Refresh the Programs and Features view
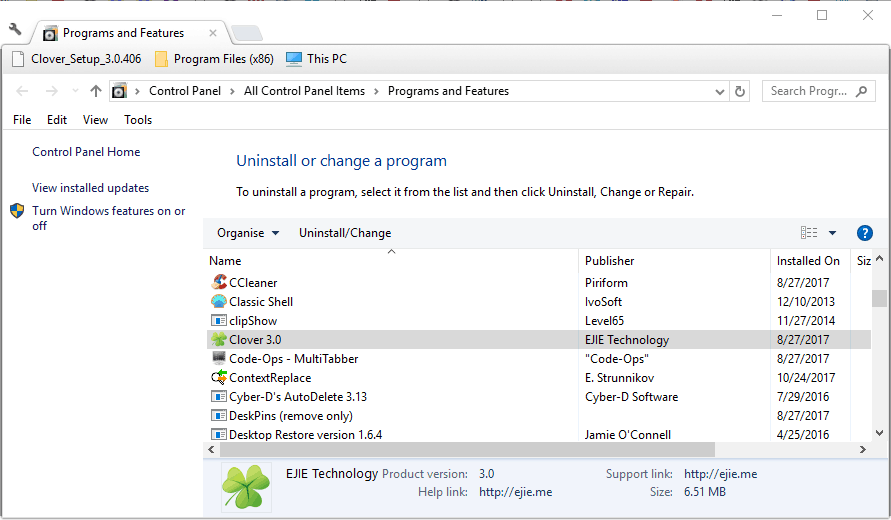 (x=739, y=91)
